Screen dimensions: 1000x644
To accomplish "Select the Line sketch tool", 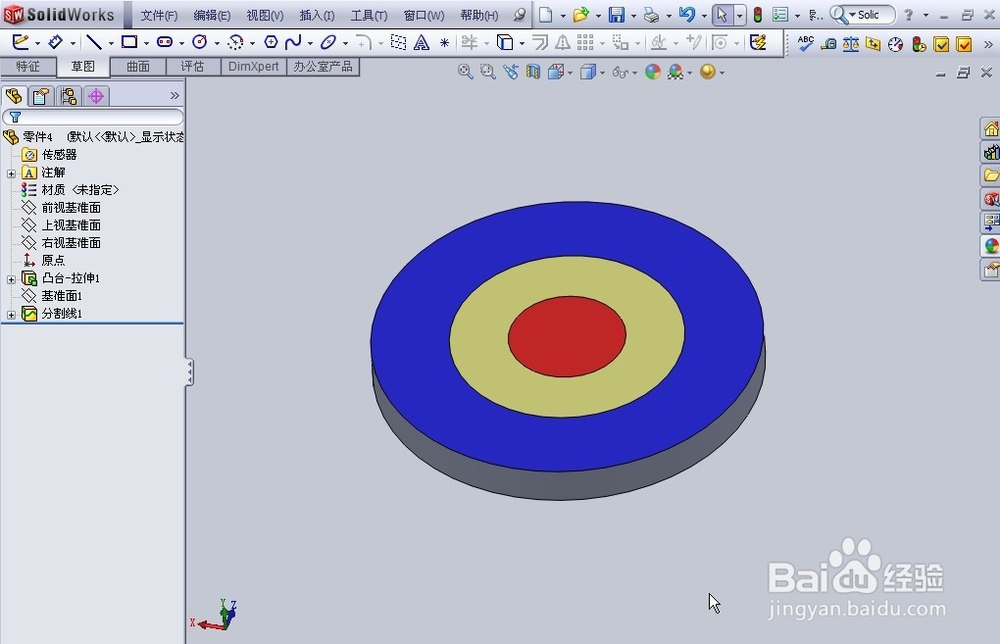I will (x=94, y=42).
